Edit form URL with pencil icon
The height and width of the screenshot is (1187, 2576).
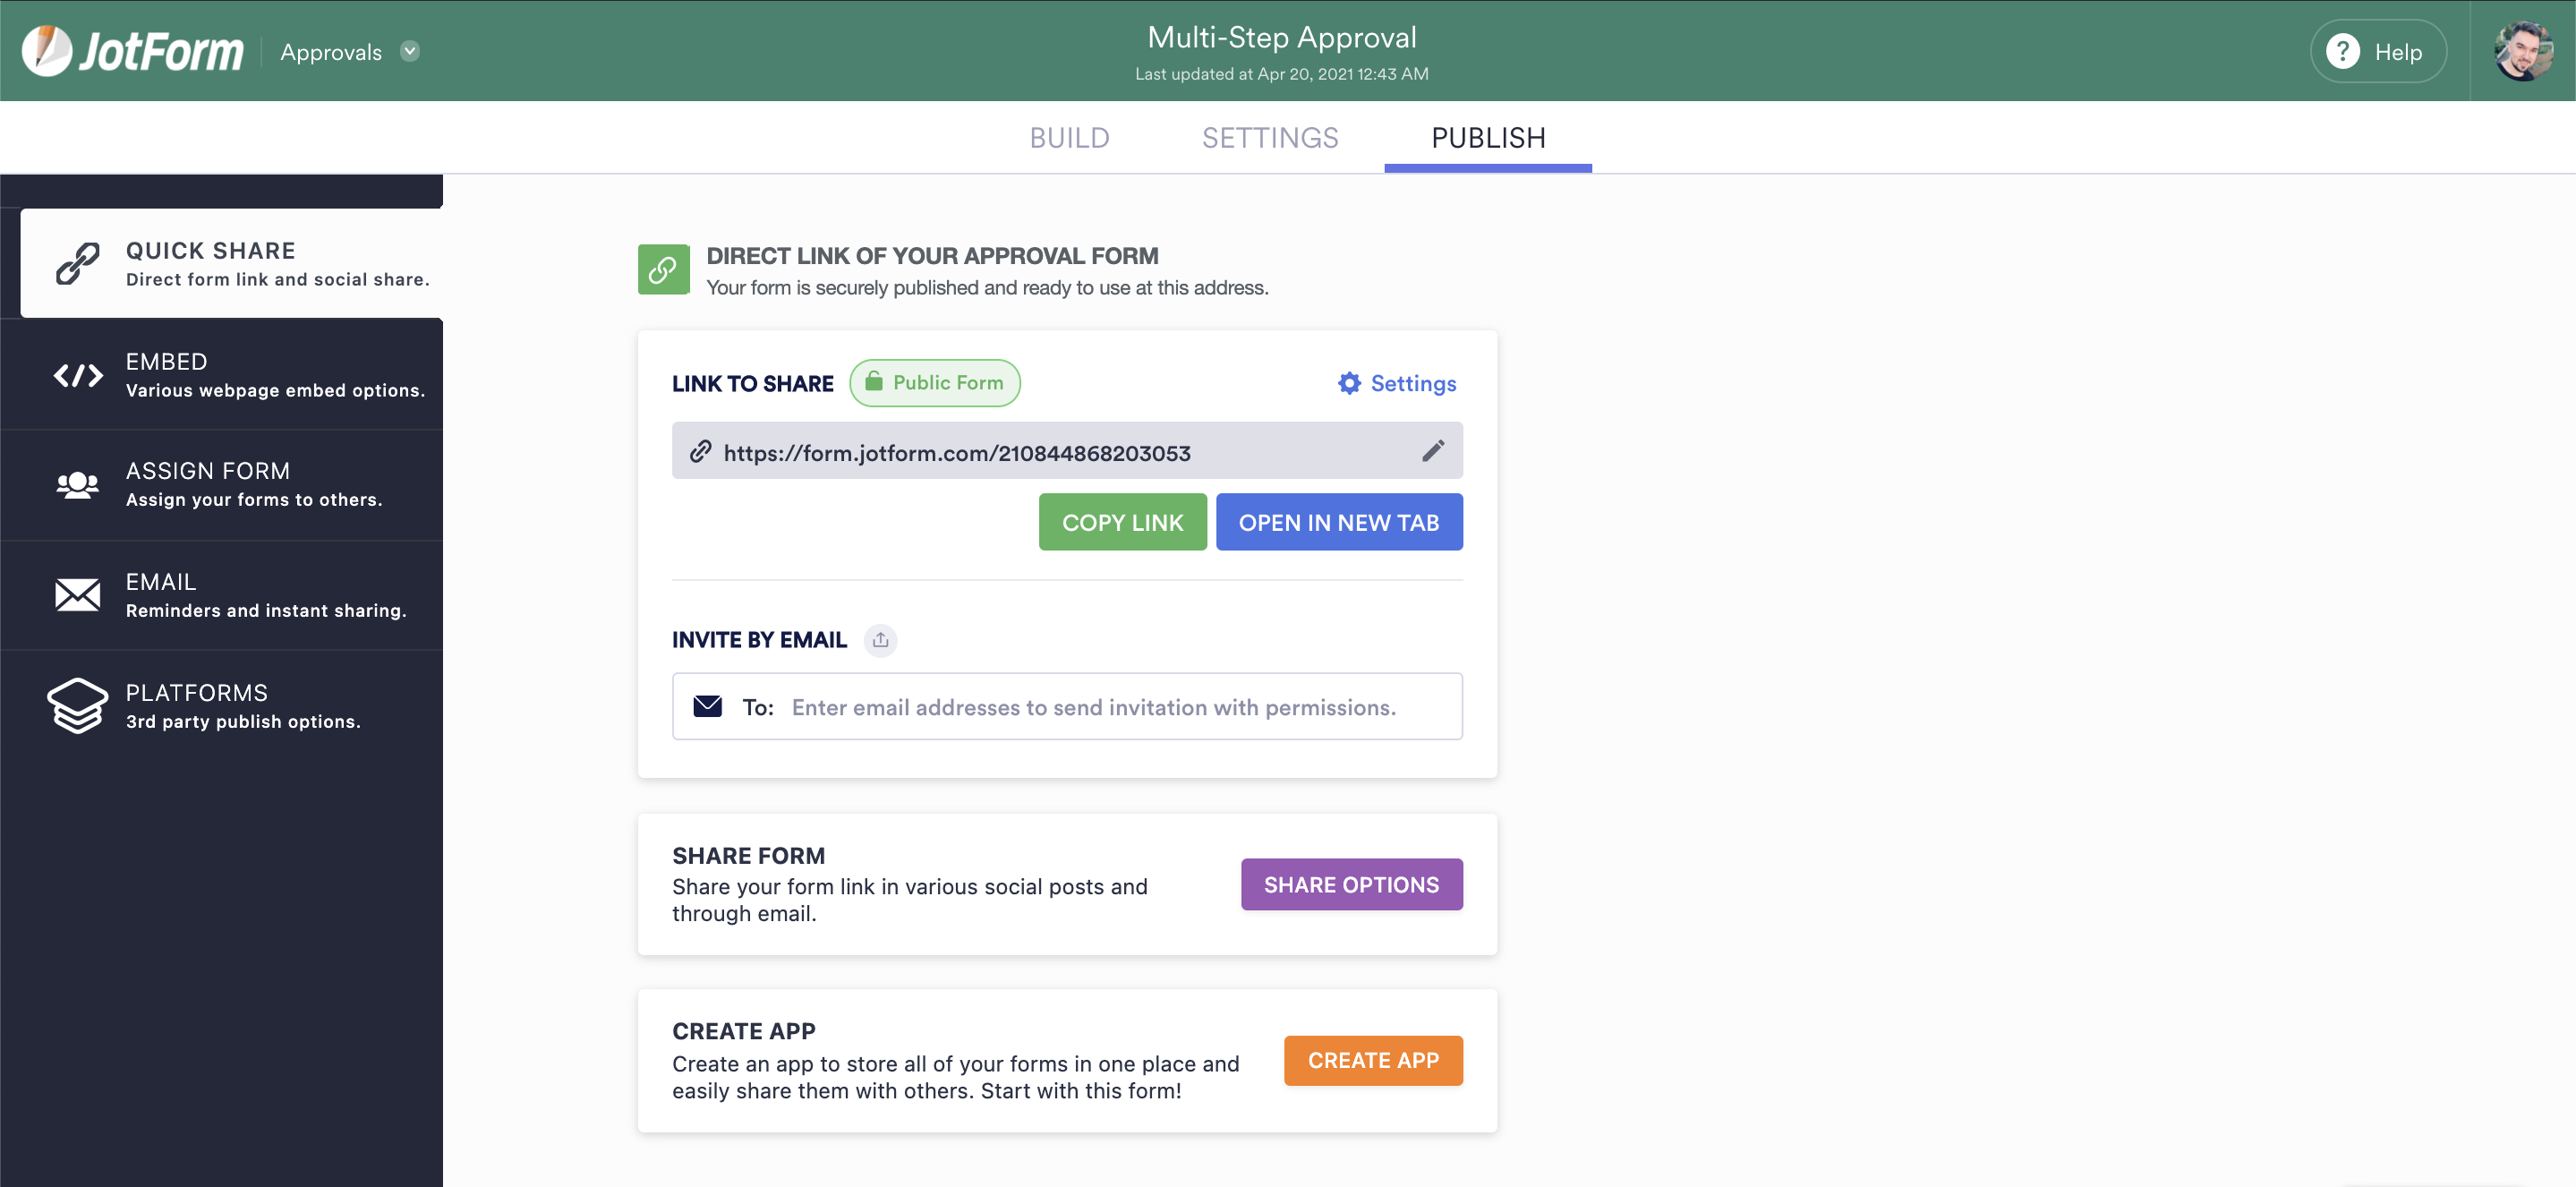(x=1432, y=451)
